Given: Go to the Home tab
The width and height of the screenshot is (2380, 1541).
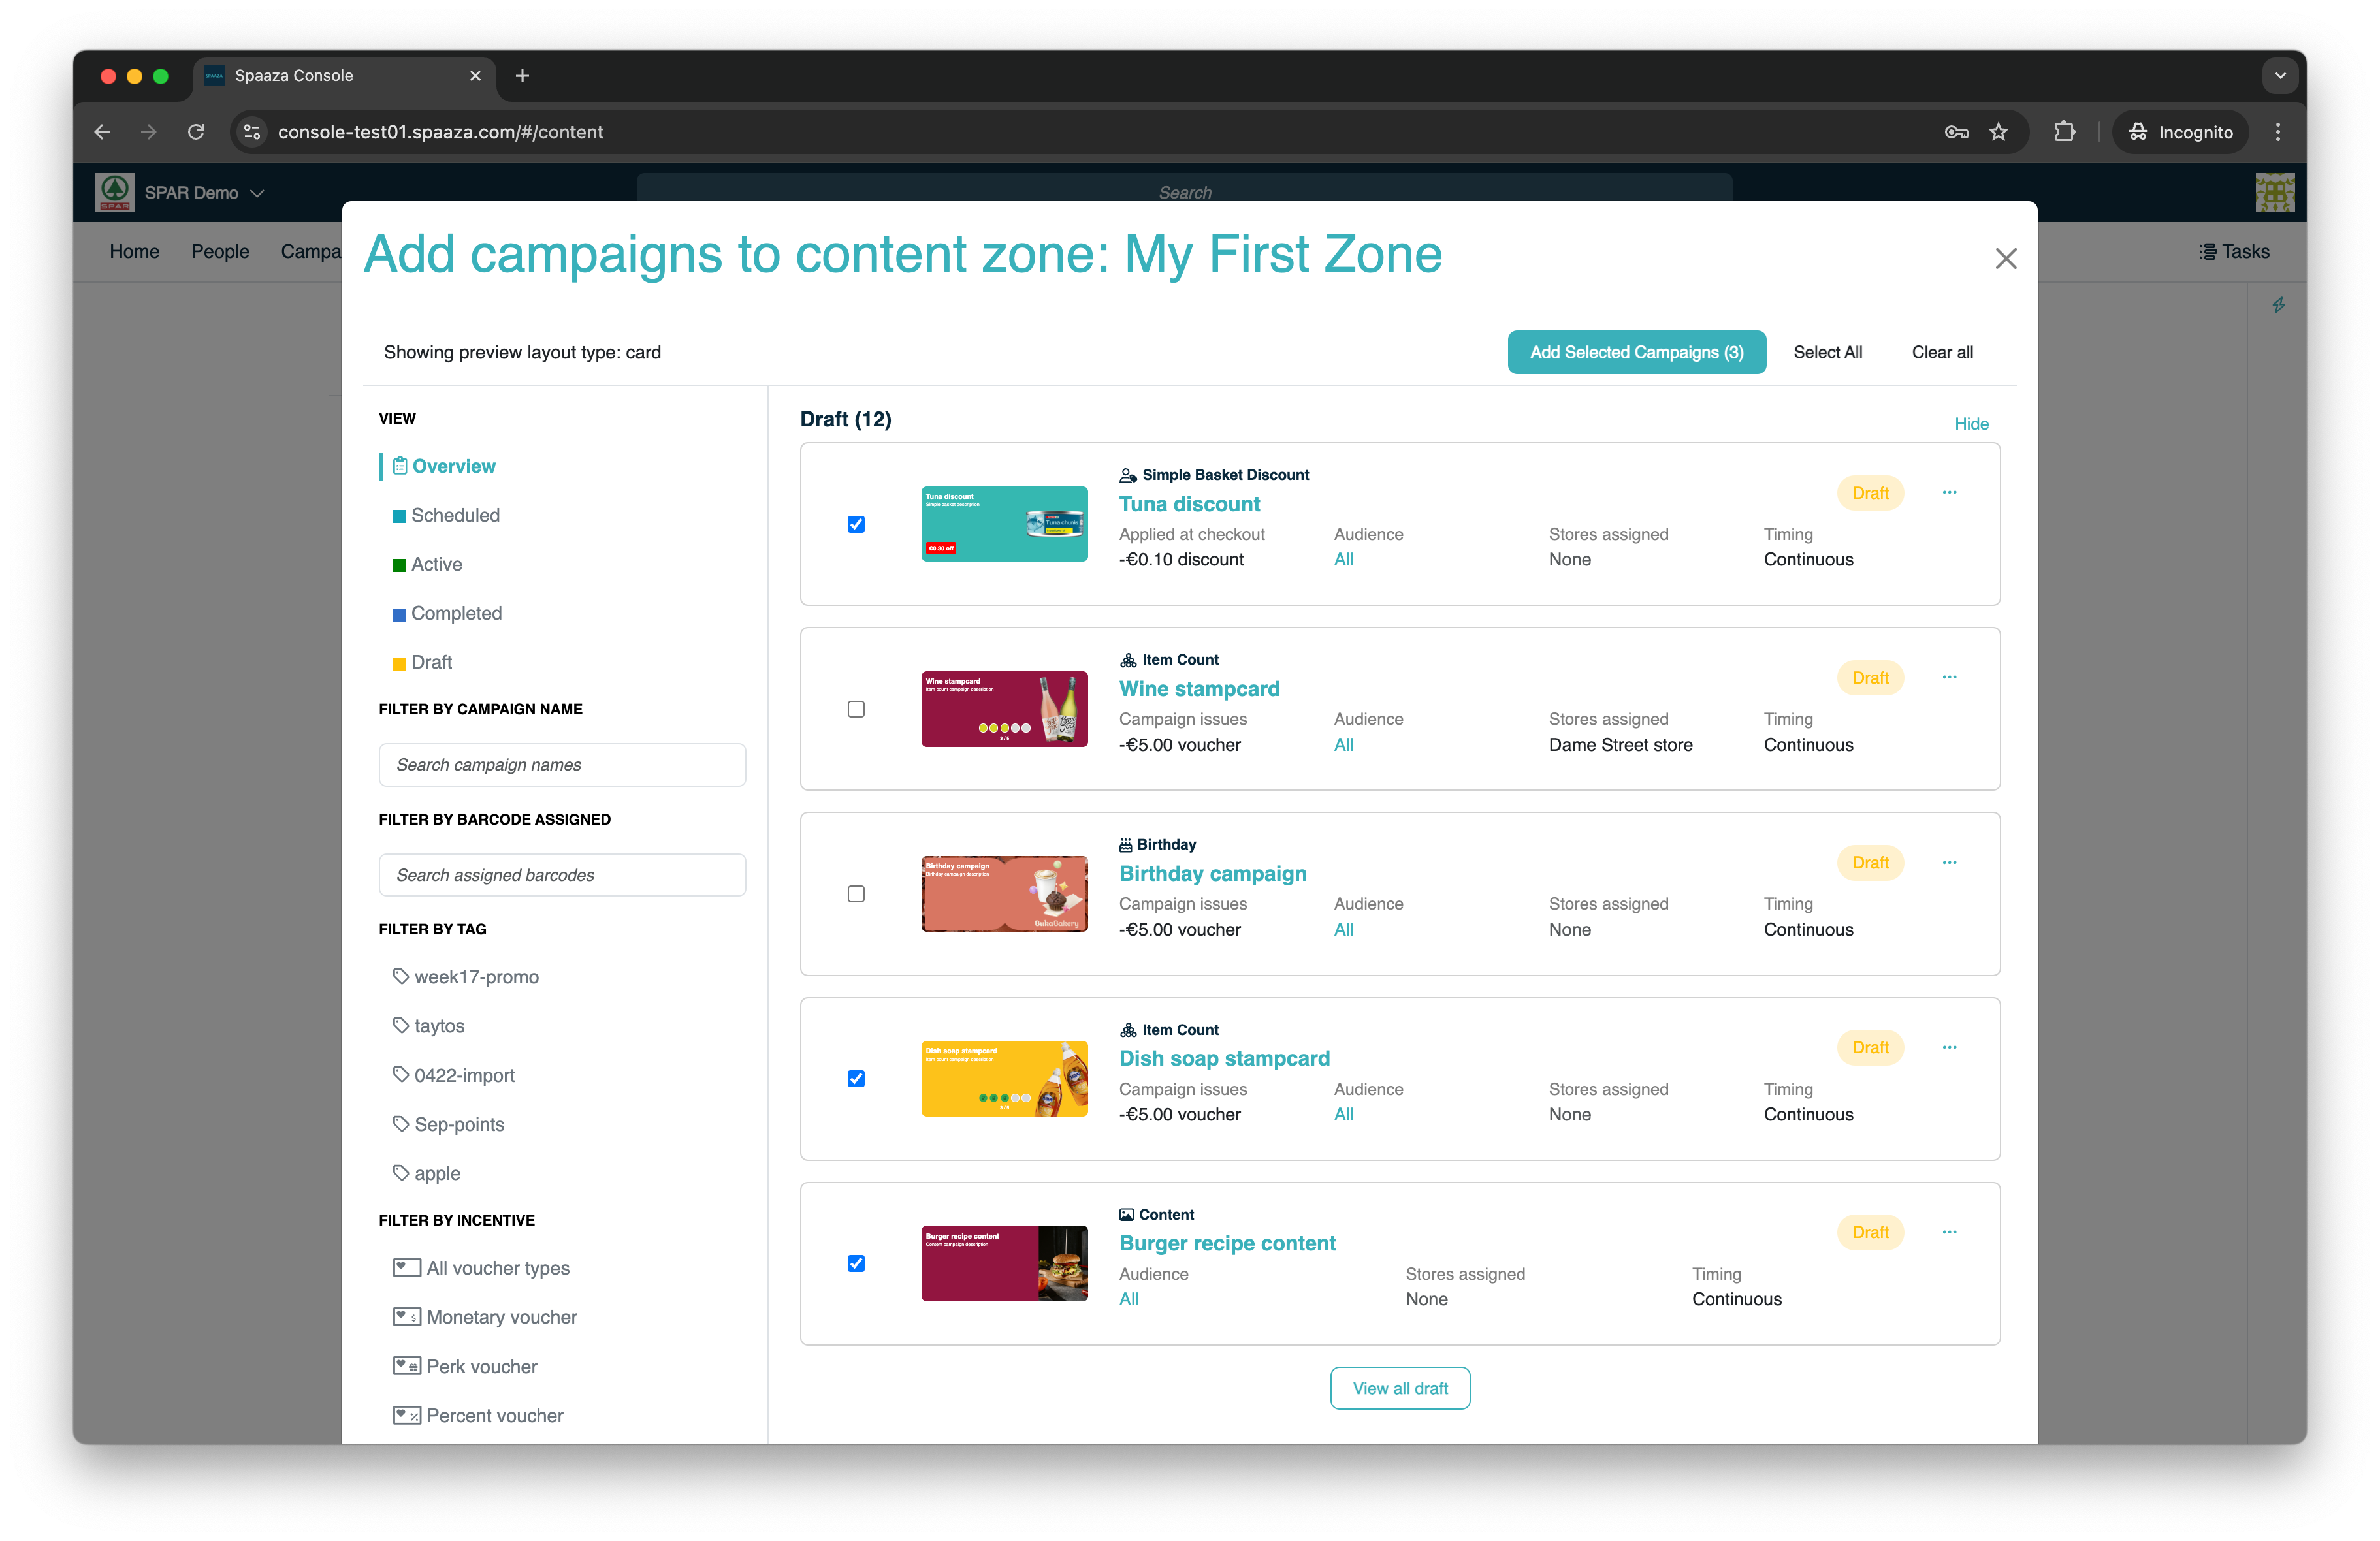Looking at the screenshot, I should pos(134,251).
